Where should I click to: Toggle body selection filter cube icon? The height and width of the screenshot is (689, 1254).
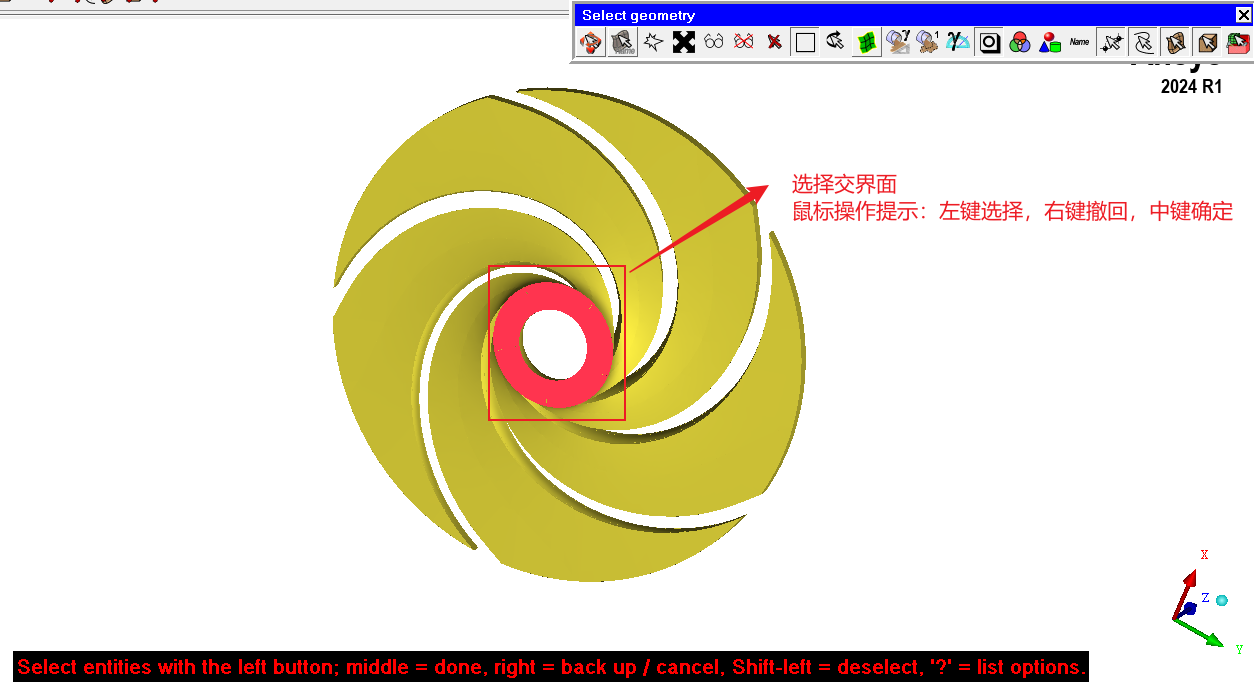click(x=1207, y=42)
